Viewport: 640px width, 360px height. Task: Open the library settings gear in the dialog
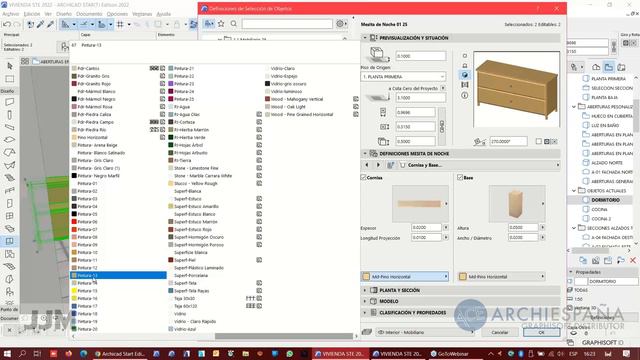coord(340,24)
